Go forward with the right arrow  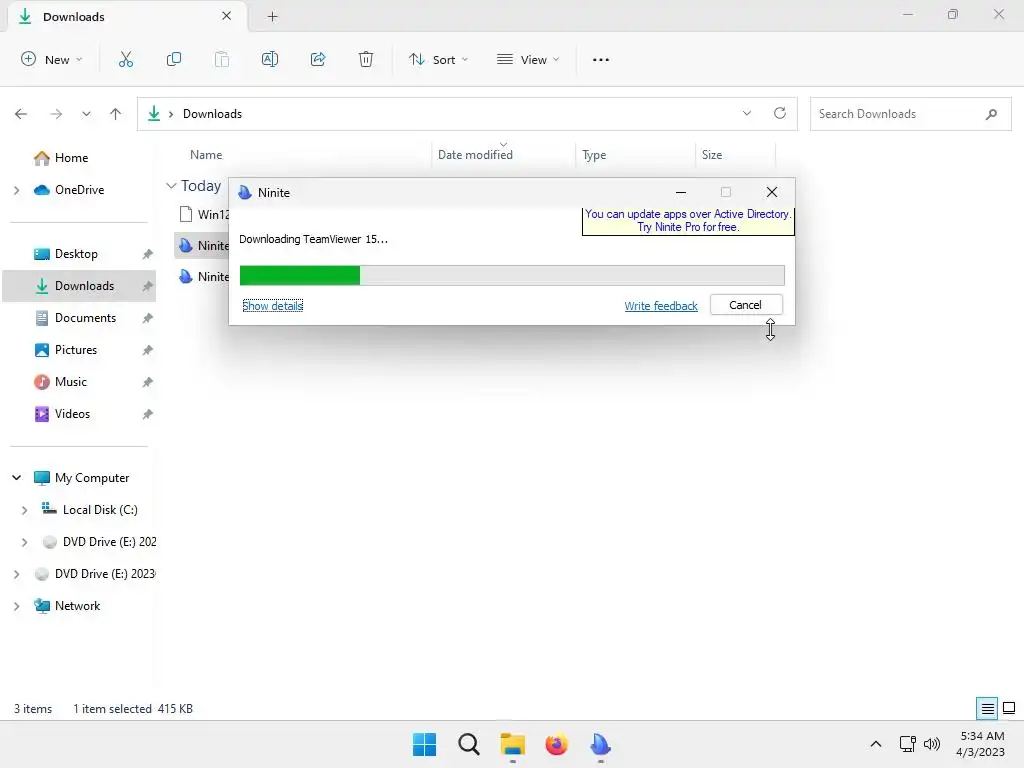(56, 114)
